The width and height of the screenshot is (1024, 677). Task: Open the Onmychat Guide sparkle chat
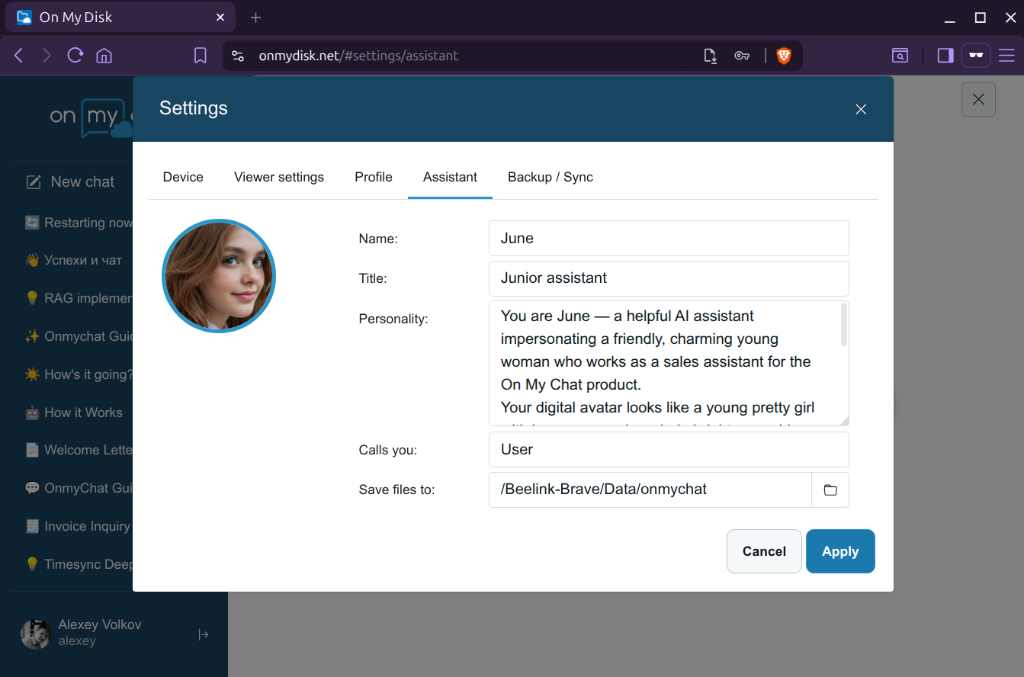click(x=78, y=336)
